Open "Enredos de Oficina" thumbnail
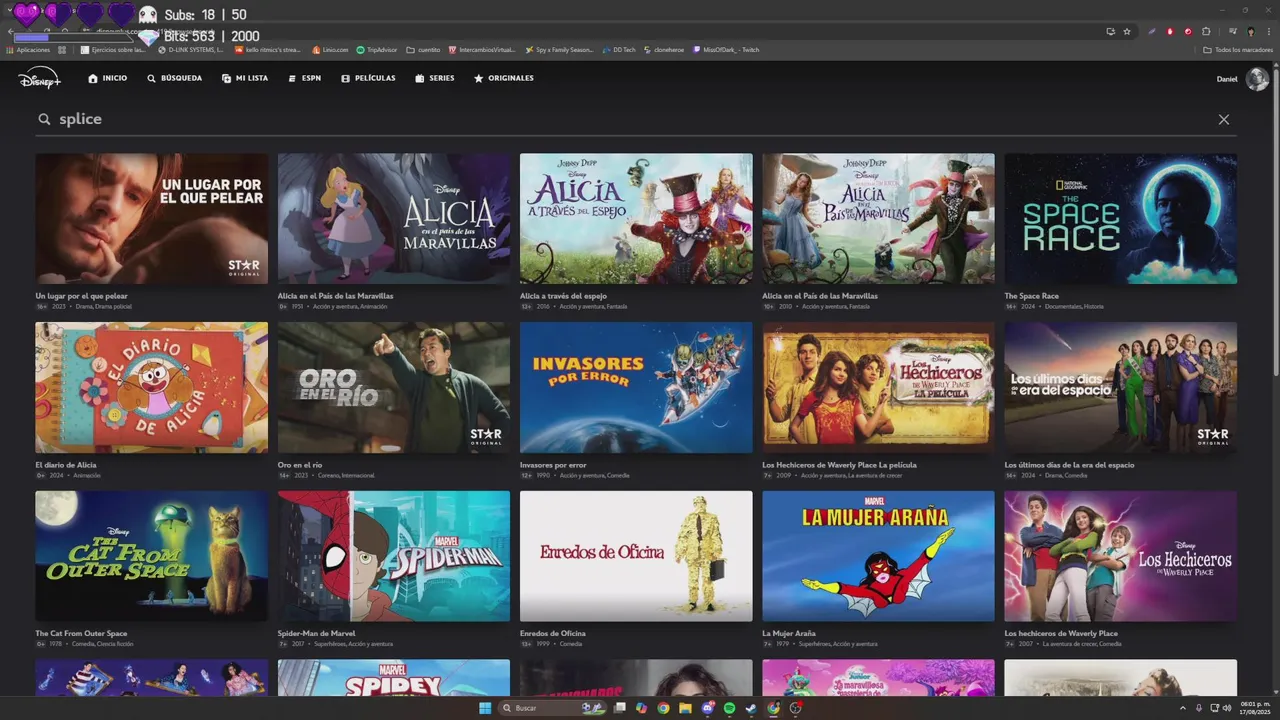Image resolution: width=1280 pixels, height=720 pixels. 636,556
